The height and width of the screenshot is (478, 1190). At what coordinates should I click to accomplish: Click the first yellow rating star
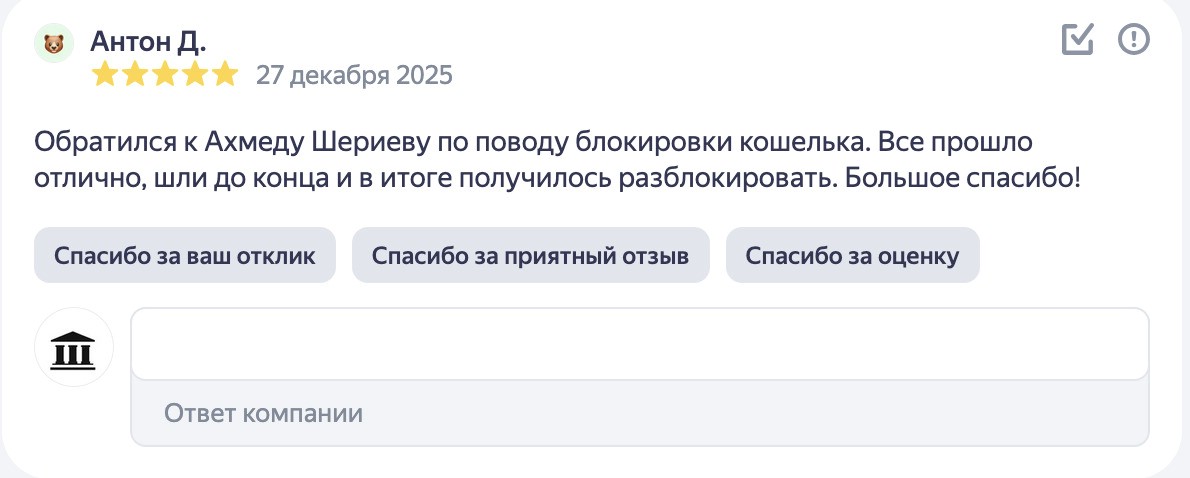pyautogui.click(x=105, y=75)
